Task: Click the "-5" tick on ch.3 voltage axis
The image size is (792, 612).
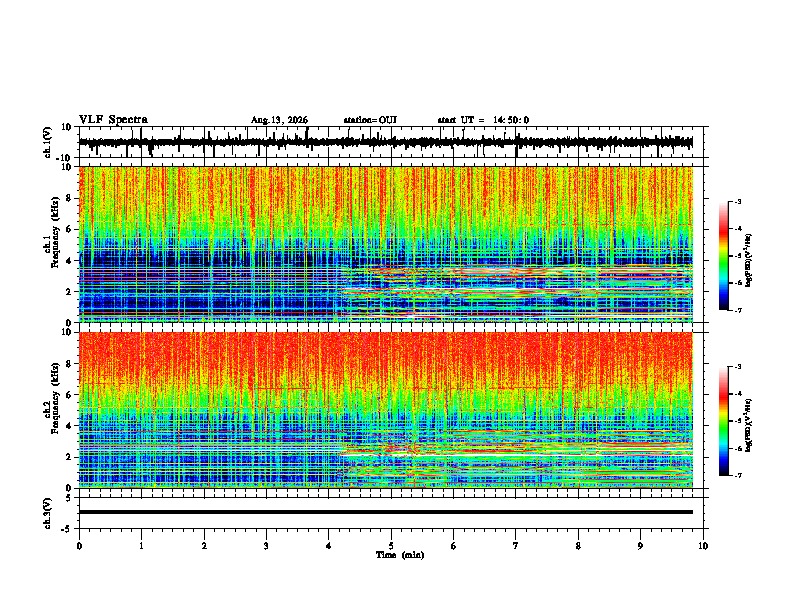Action: 68,529
